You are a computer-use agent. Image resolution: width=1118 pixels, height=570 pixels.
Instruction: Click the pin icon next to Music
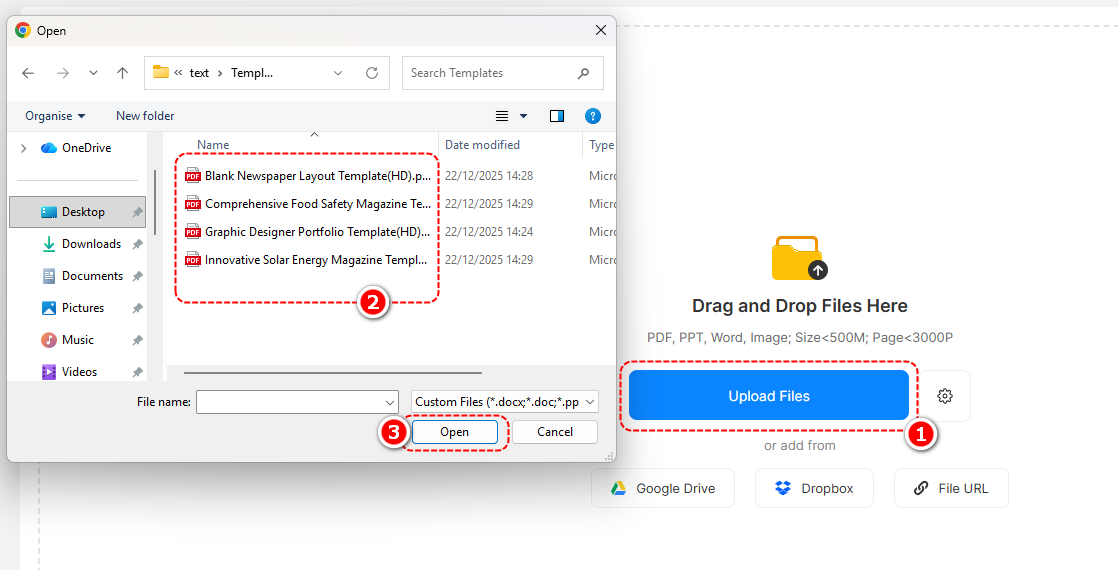pyautogui.click(x=137, y=340)
